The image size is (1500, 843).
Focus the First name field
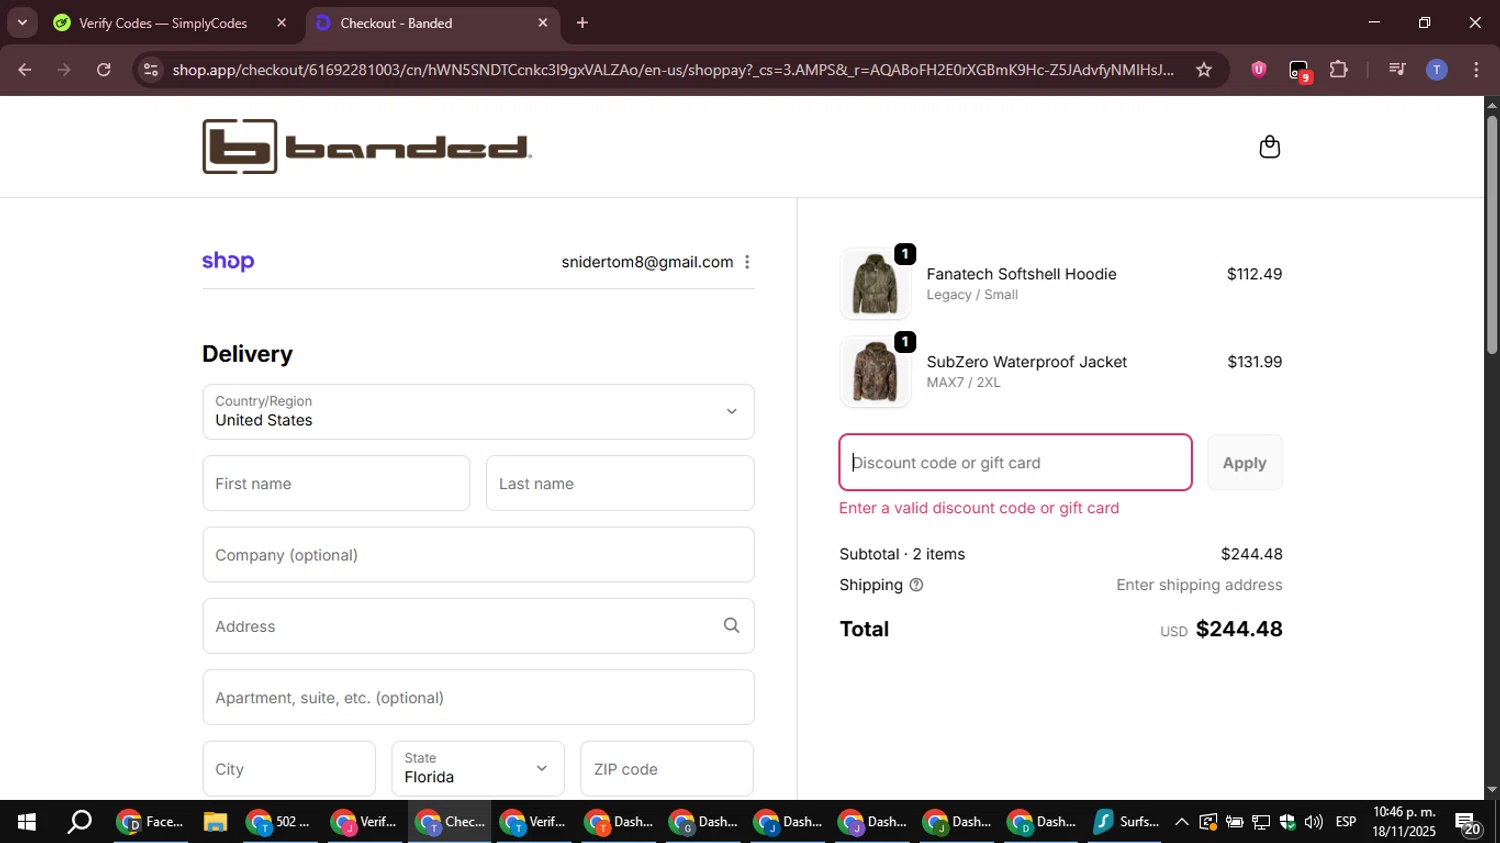[x=336, y=484]
